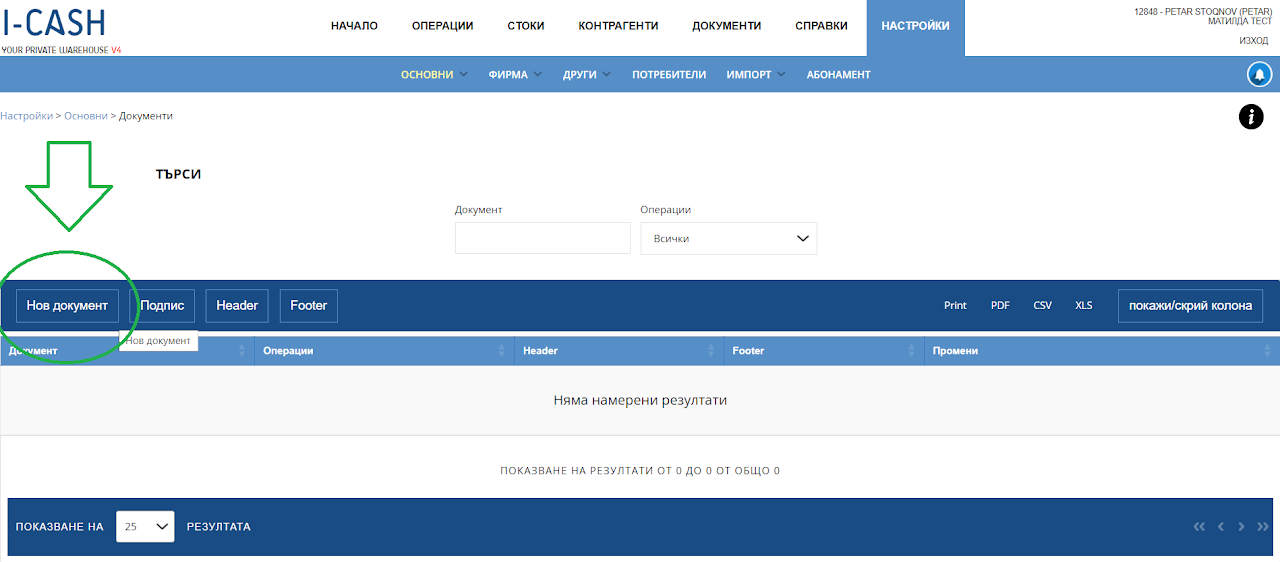Jump to last results page
Viewport: 1280px width, 562px height.
(x=1262, y=527)
